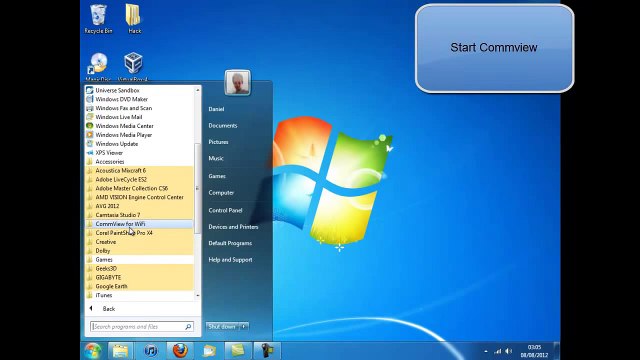Open Help and Support
Screen dimensions: 640x360
[x=231, y=260]
